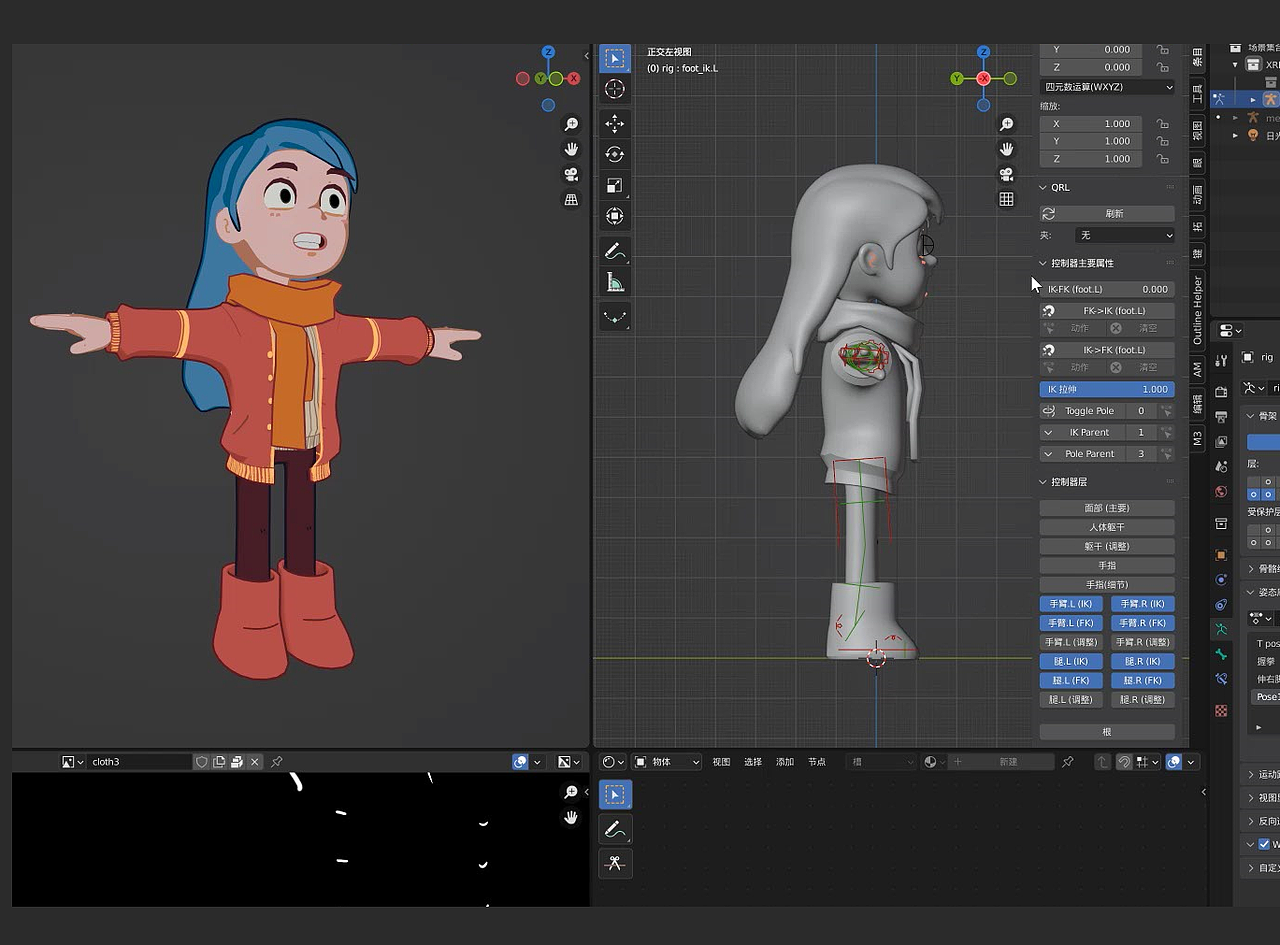Image resolution: width=1280 pixels, height=945 pixels.
Task: Open the 添加 menu in node editor
Action: 785,762
